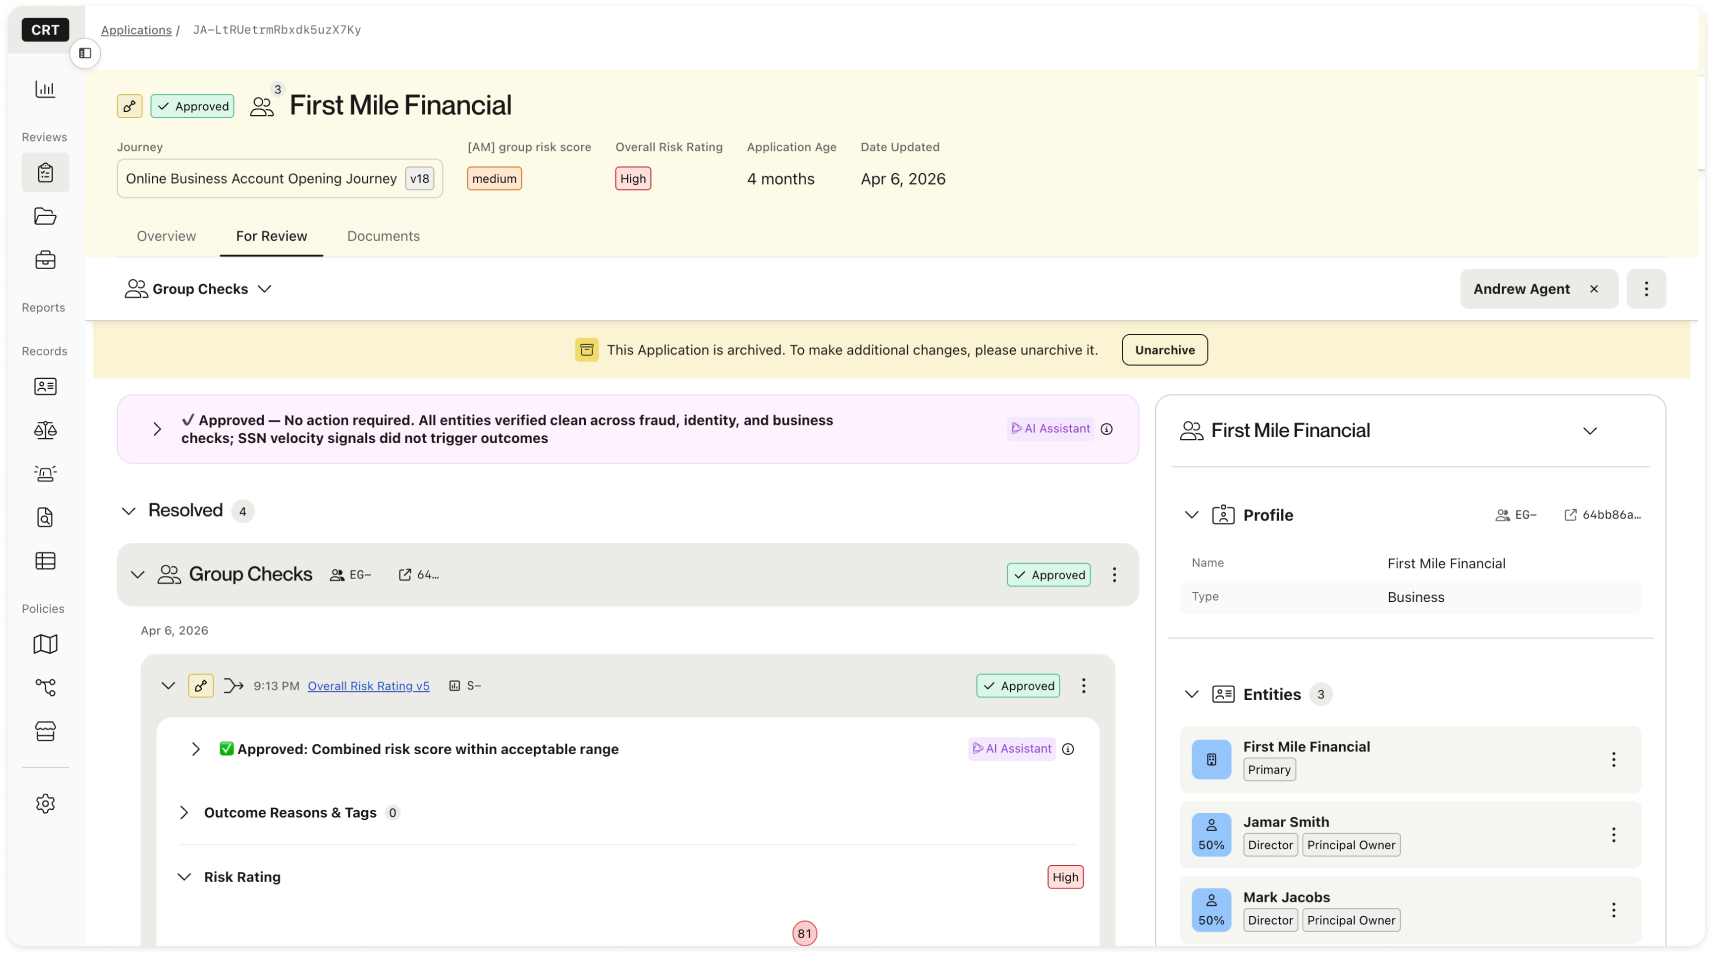The width and height of the screenshot is (1713, 956).
Task: Collapse the Profile section
Action: click(x=1191, y=515)
